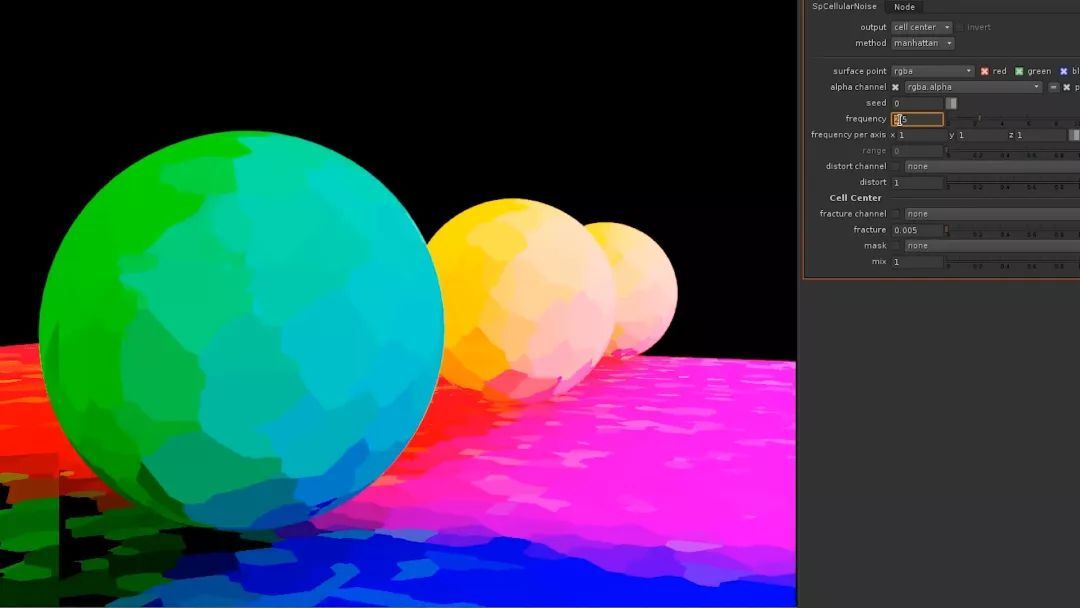Toggle the blue channel checkbox
Viewport: 1080px width, 608px height.
(x=1064, y=71)
